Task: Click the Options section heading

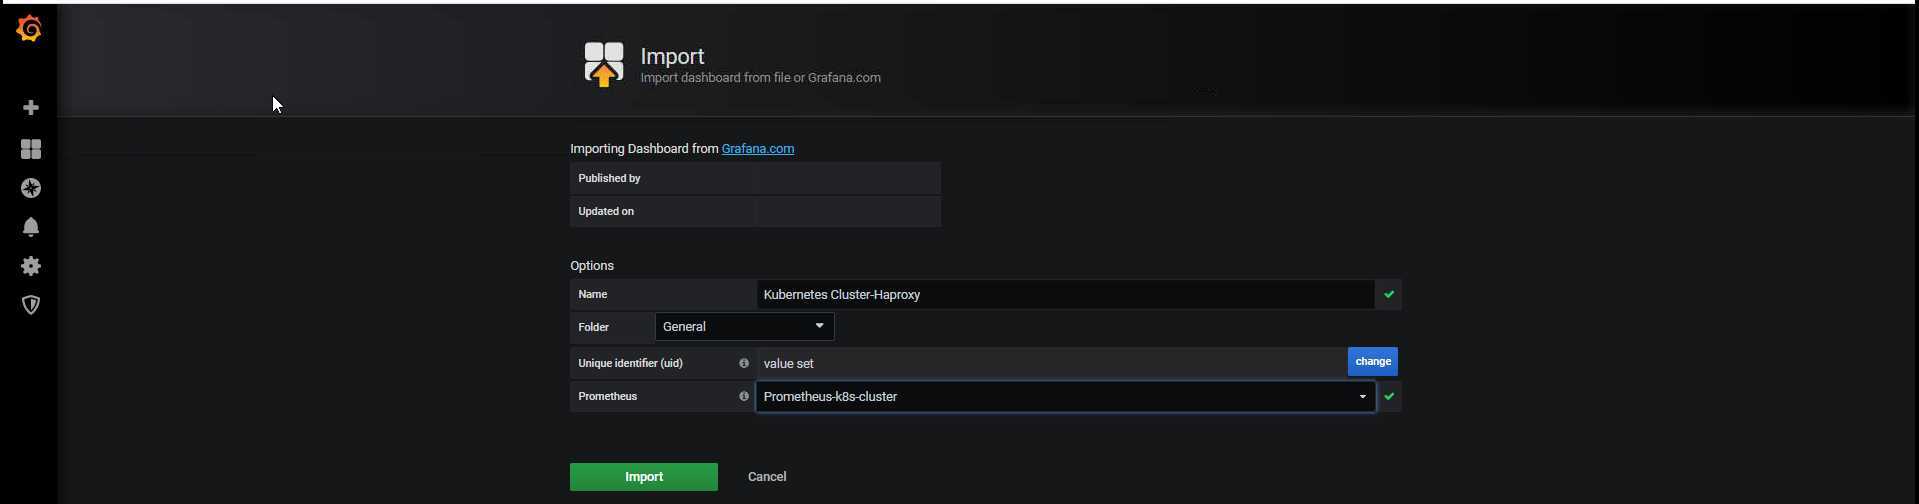Action: click(592, 265)
